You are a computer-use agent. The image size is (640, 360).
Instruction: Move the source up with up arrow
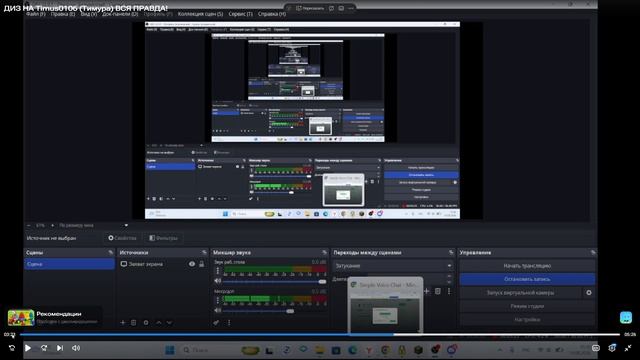coord(158,322)
